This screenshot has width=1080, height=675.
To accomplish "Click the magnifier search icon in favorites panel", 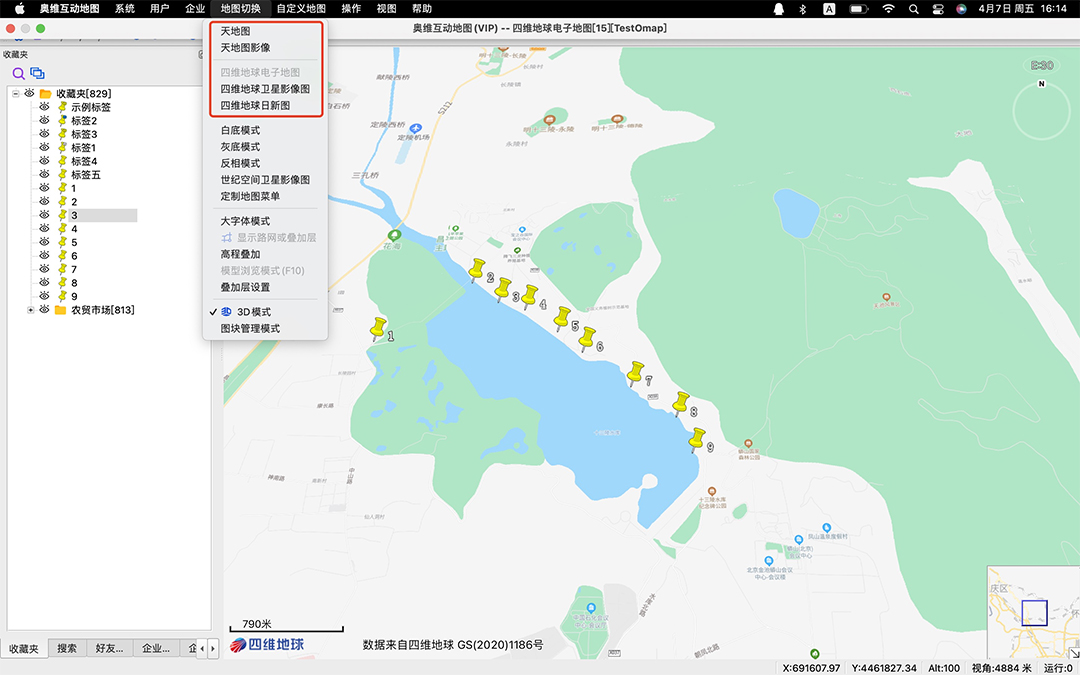I will click(x=19, y=74).
